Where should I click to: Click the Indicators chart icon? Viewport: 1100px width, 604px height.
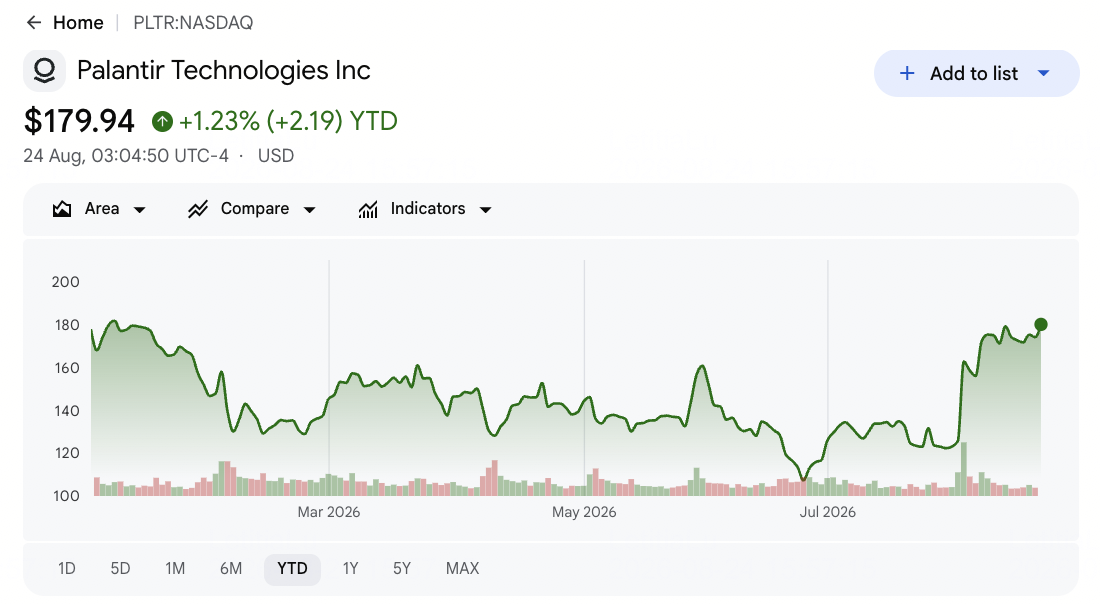pyautogui.click(x=368, y=209)
